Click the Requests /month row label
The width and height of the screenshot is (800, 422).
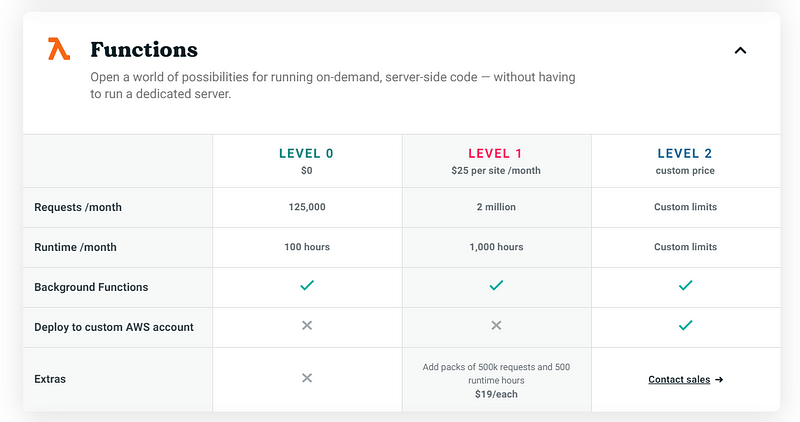click(76, 207)
